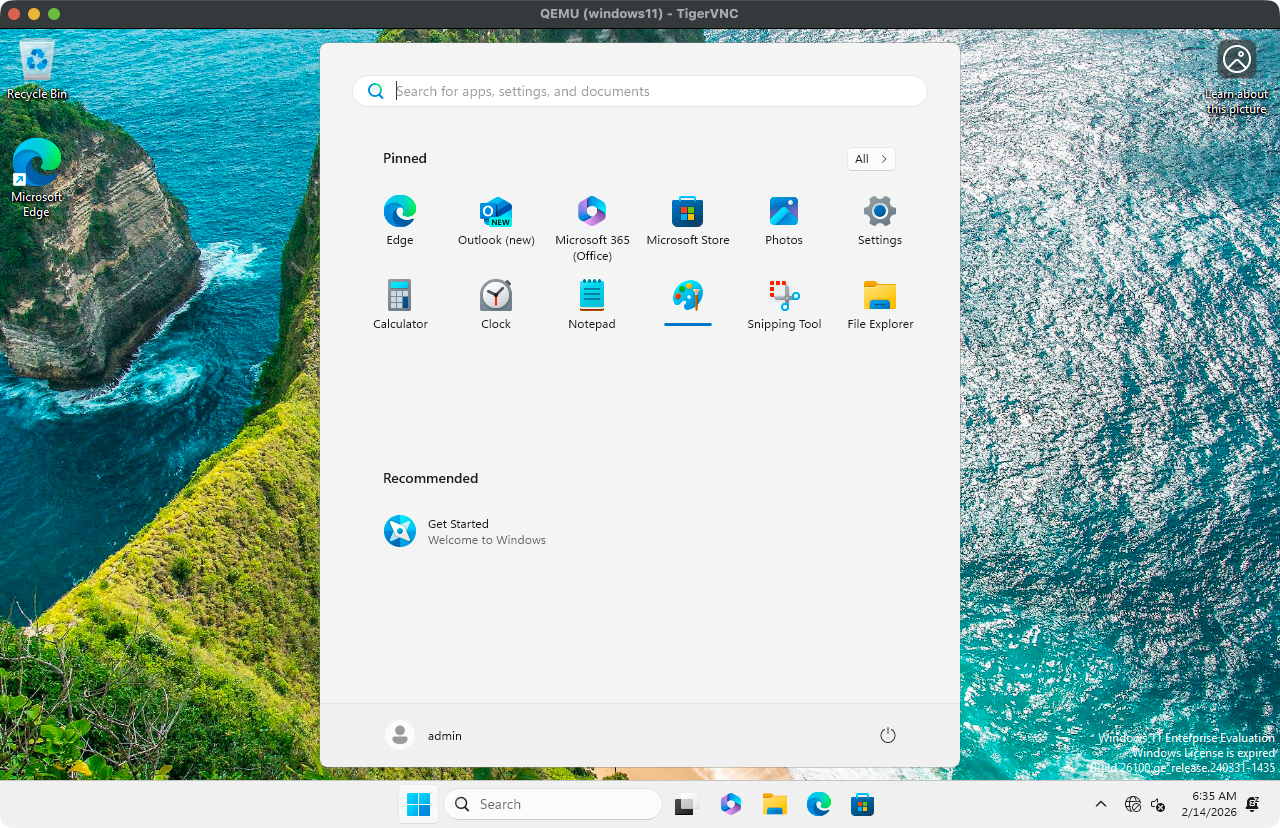Toggle the Start button on taskbar
The image size is (1280, 828).
pyautogui.click(x=418, y=804)
